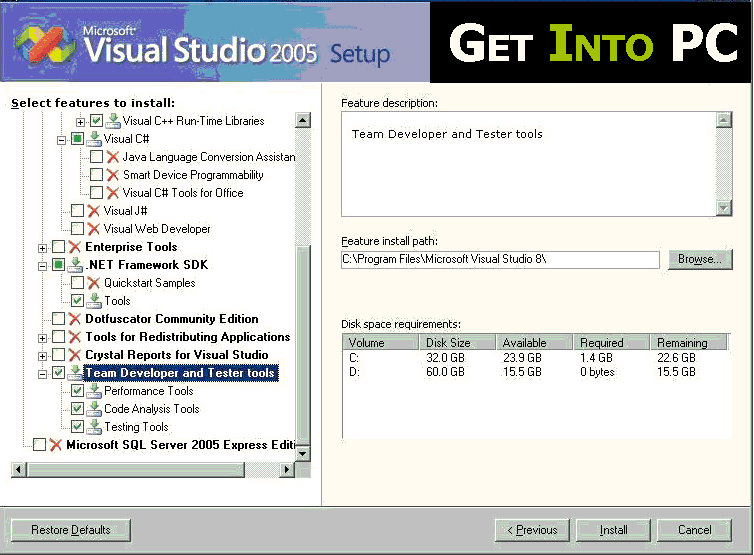Browse for a feature install path

pyautogui.click(x=700, y=259)
